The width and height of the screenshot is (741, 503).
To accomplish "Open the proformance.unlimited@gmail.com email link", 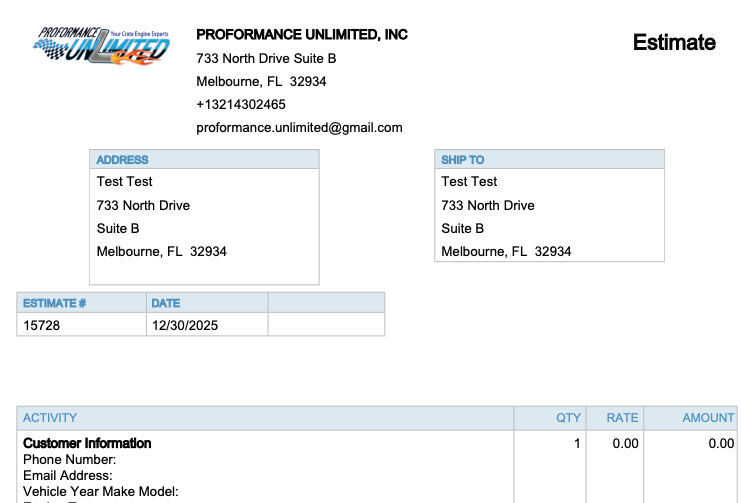I will [x=299, y=127].
